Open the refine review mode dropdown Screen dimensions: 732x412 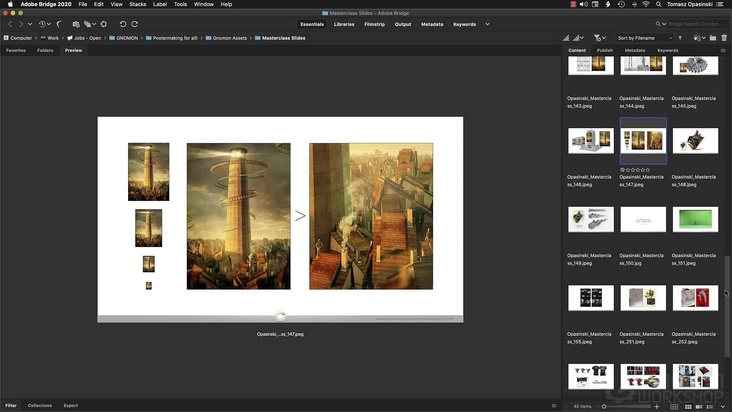click(90, 24)
